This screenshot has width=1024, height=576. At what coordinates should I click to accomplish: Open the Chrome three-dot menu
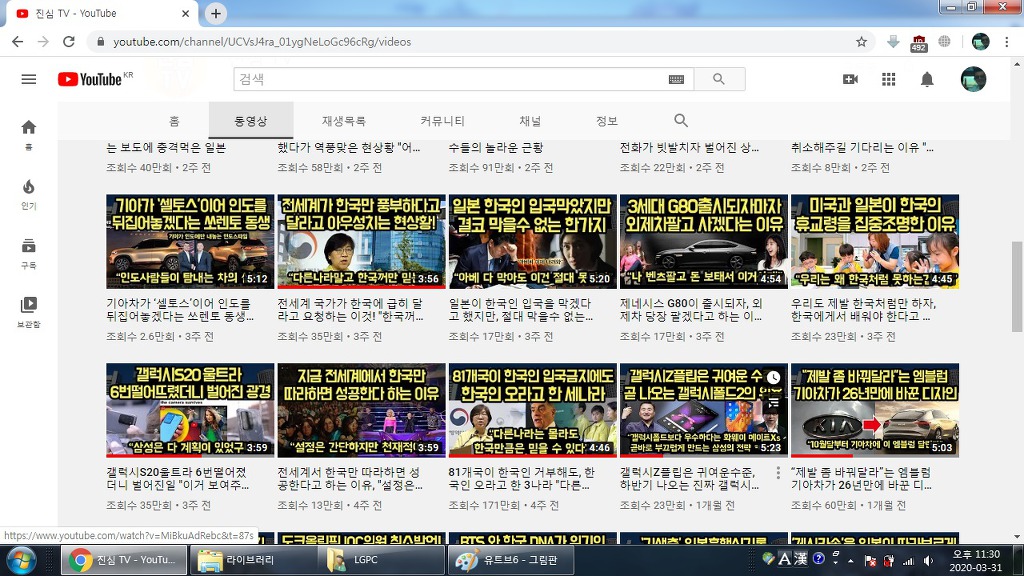coord(1007,42)
